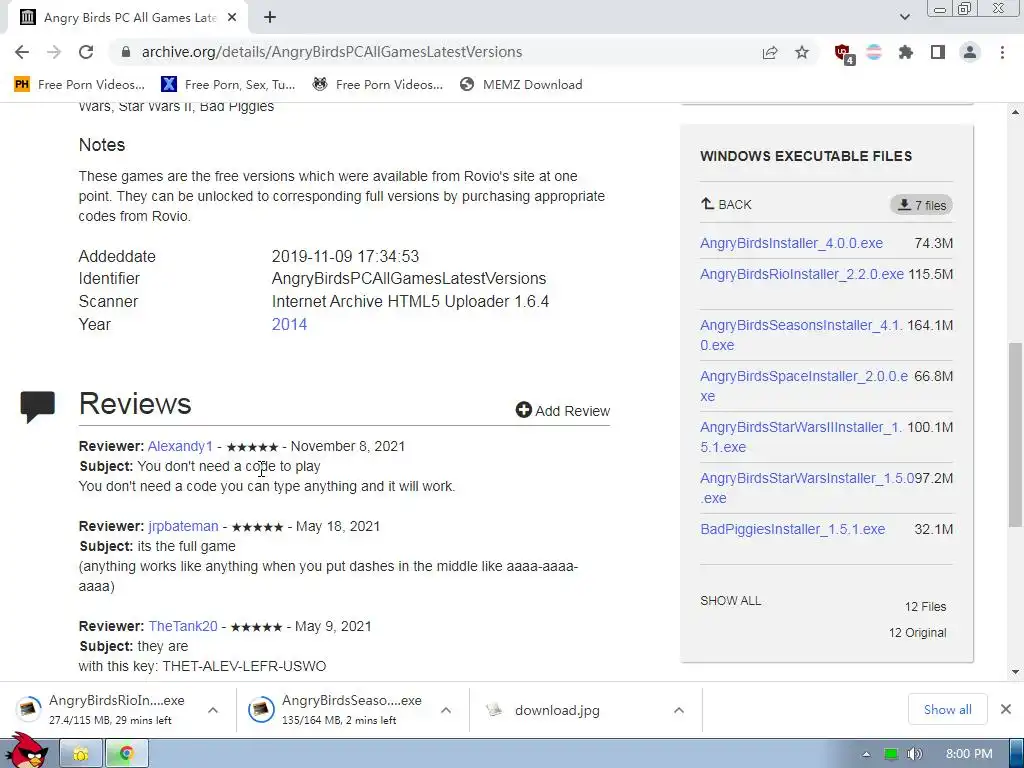Screen dimensions: 1024x768
Task: Click the 2014 year link
Action: coord(289,325)
